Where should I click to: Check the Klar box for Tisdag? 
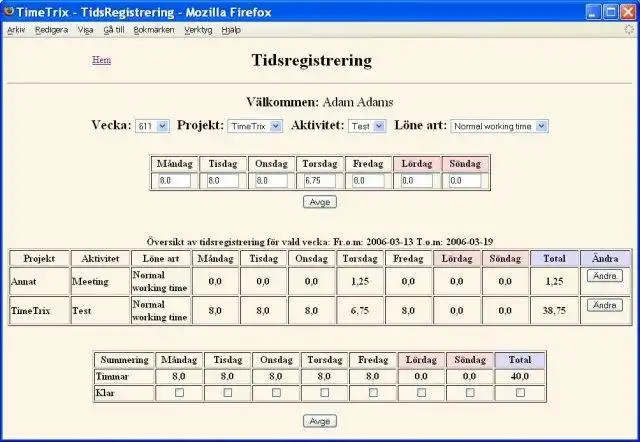(228, 392)
